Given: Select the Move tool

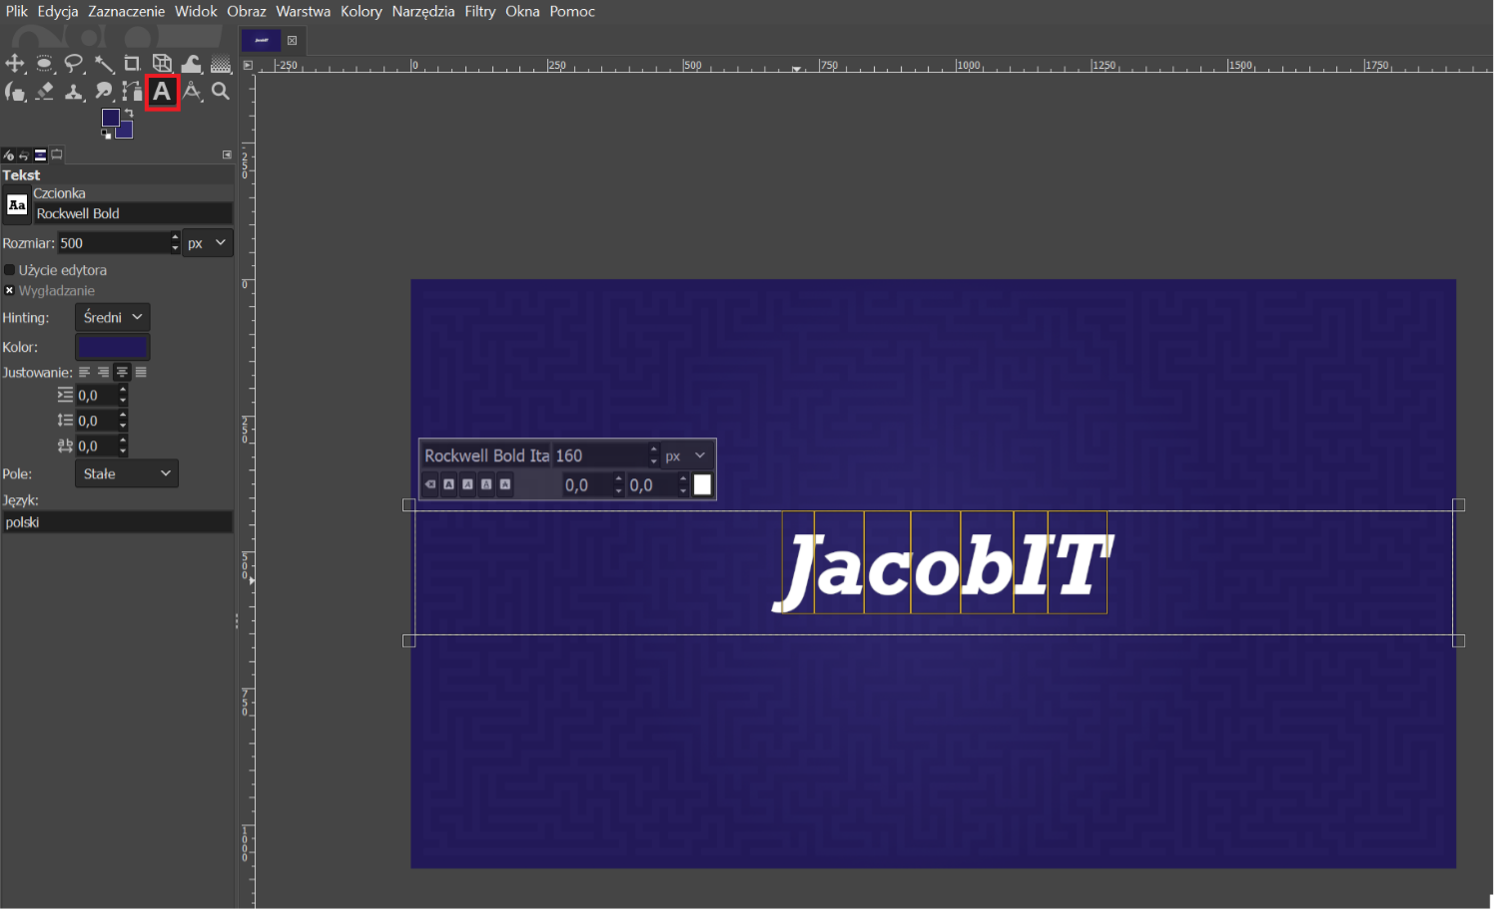Looking at the screenshot, I should tap(15, 64).
